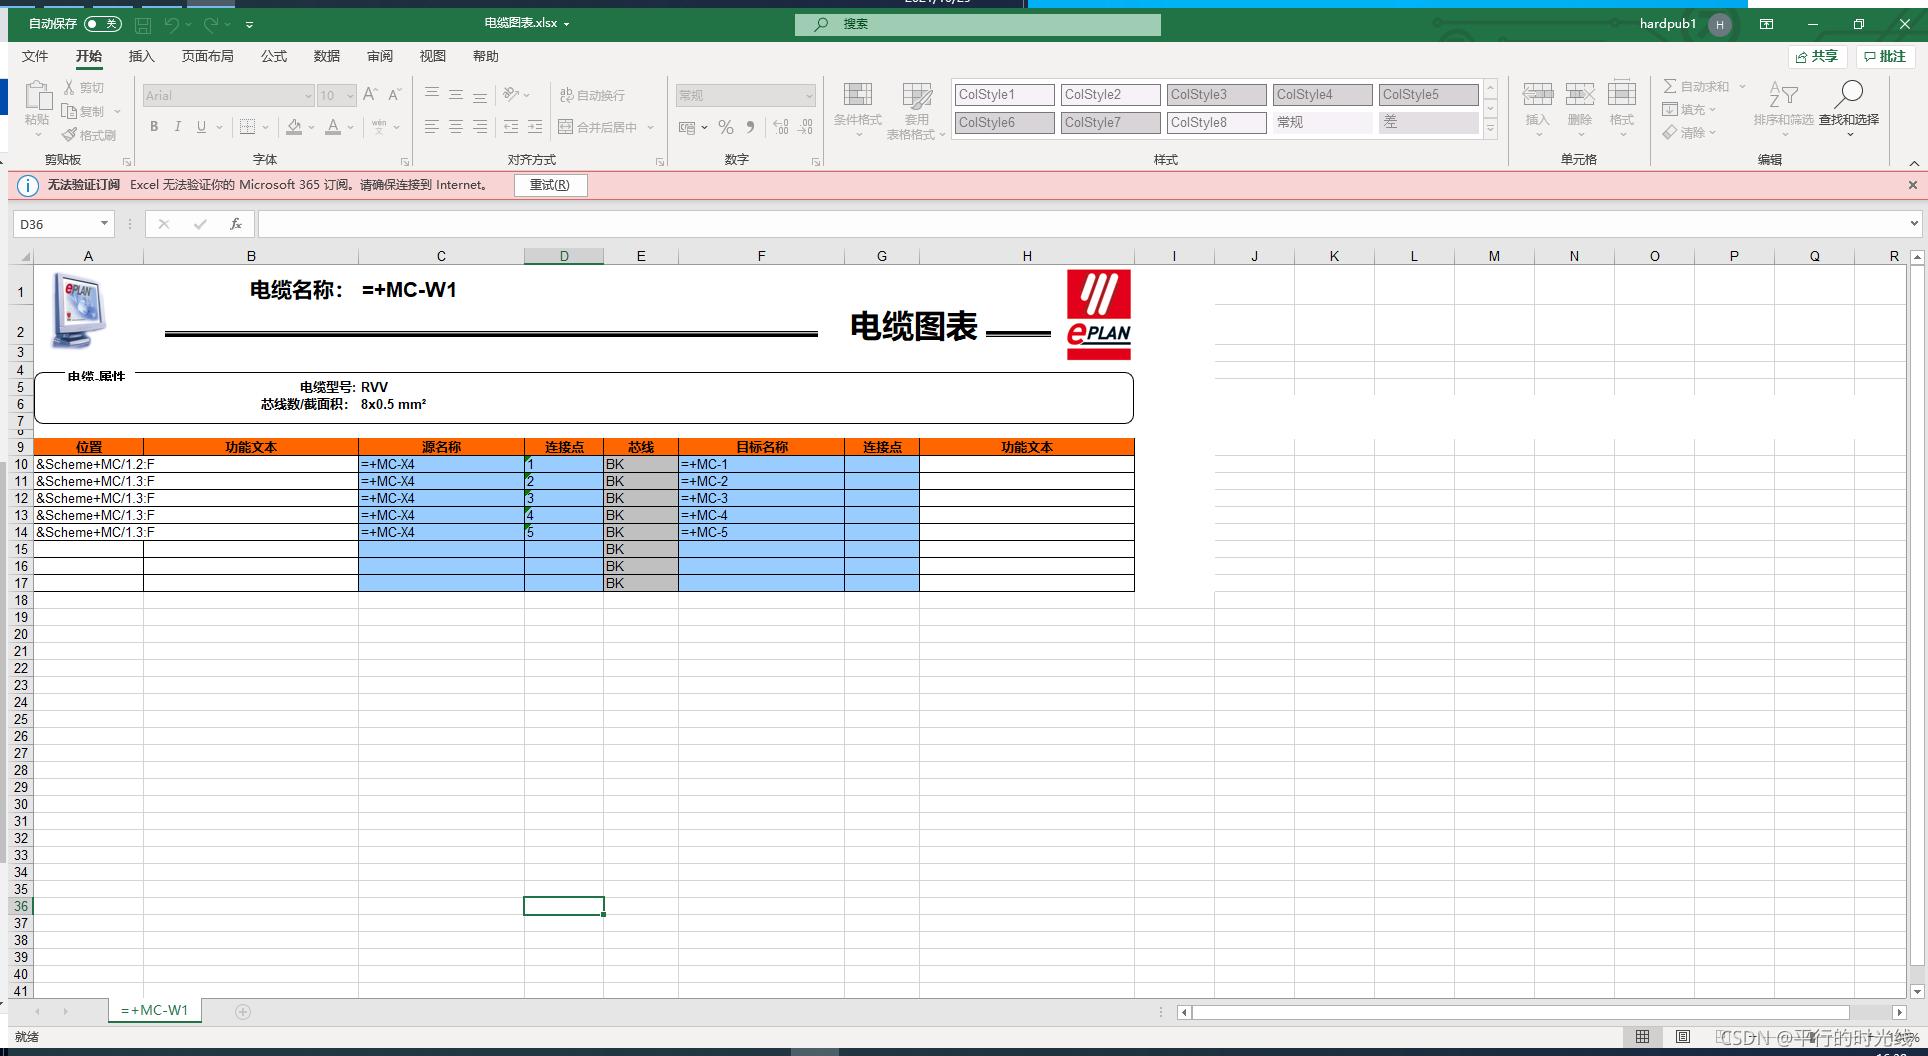
Task: Toggle italic formatting I
Action: coord(178,127)
